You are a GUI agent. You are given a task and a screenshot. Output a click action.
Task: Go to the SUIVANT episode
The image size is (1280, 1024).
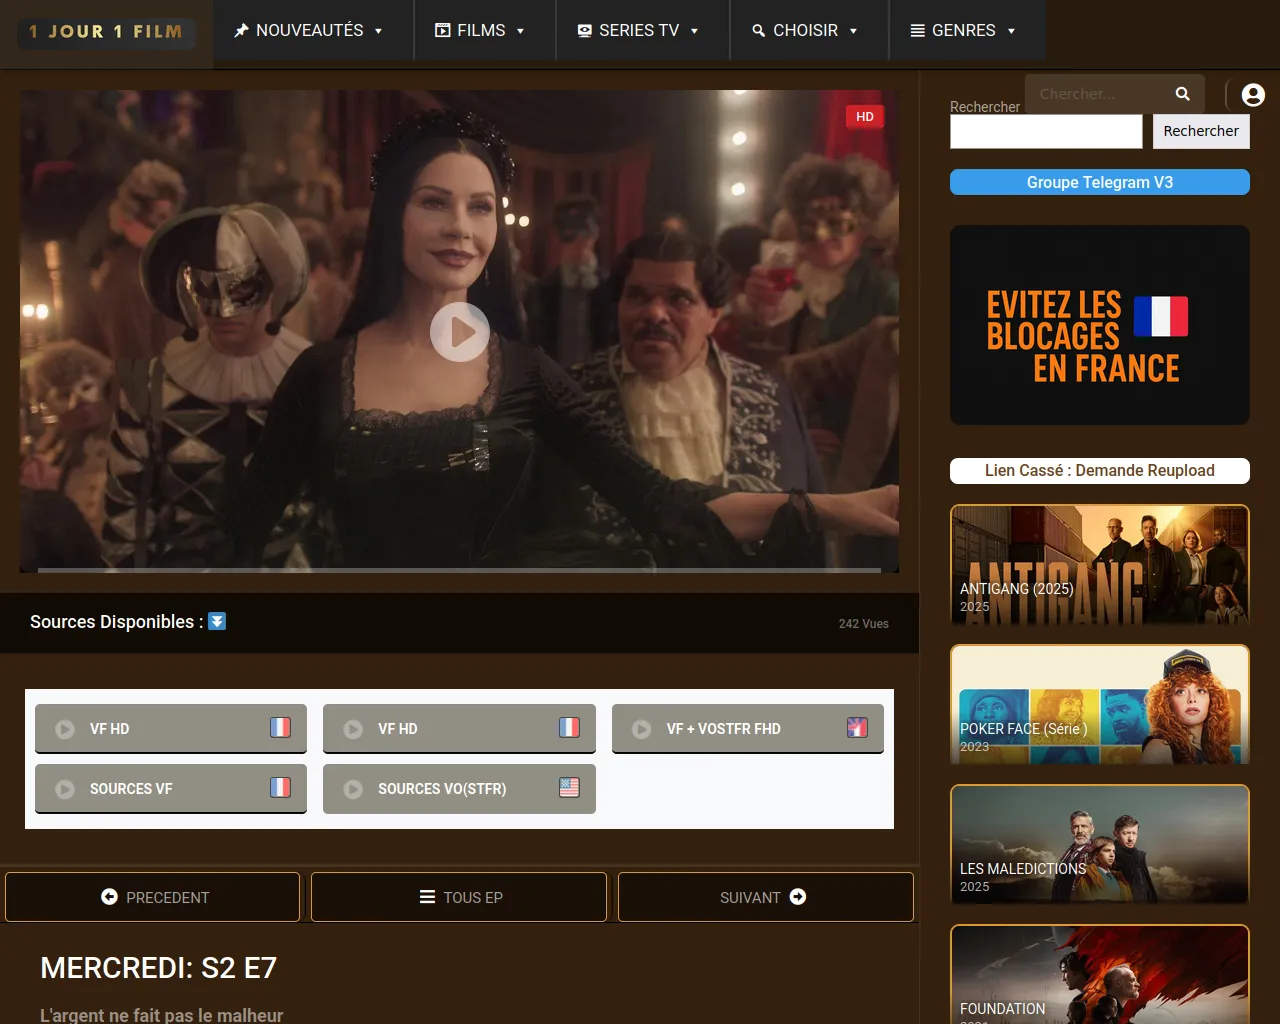(764, 897)
